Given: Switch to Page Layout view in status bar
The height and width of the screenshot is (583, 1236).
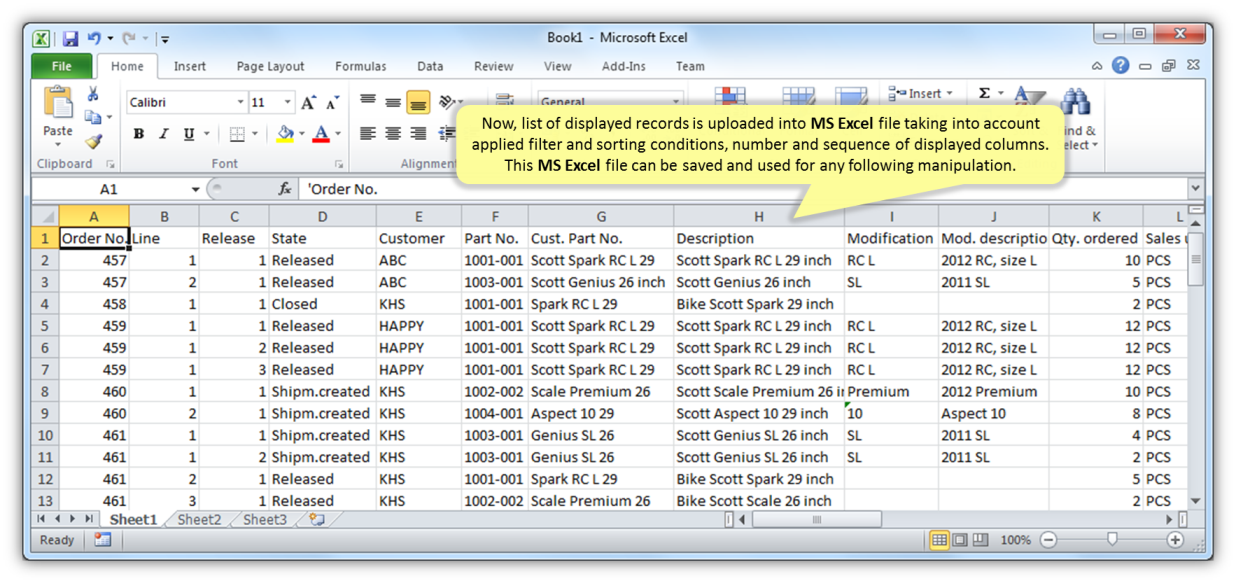Looking at the screenshot, I should [960, 540].
